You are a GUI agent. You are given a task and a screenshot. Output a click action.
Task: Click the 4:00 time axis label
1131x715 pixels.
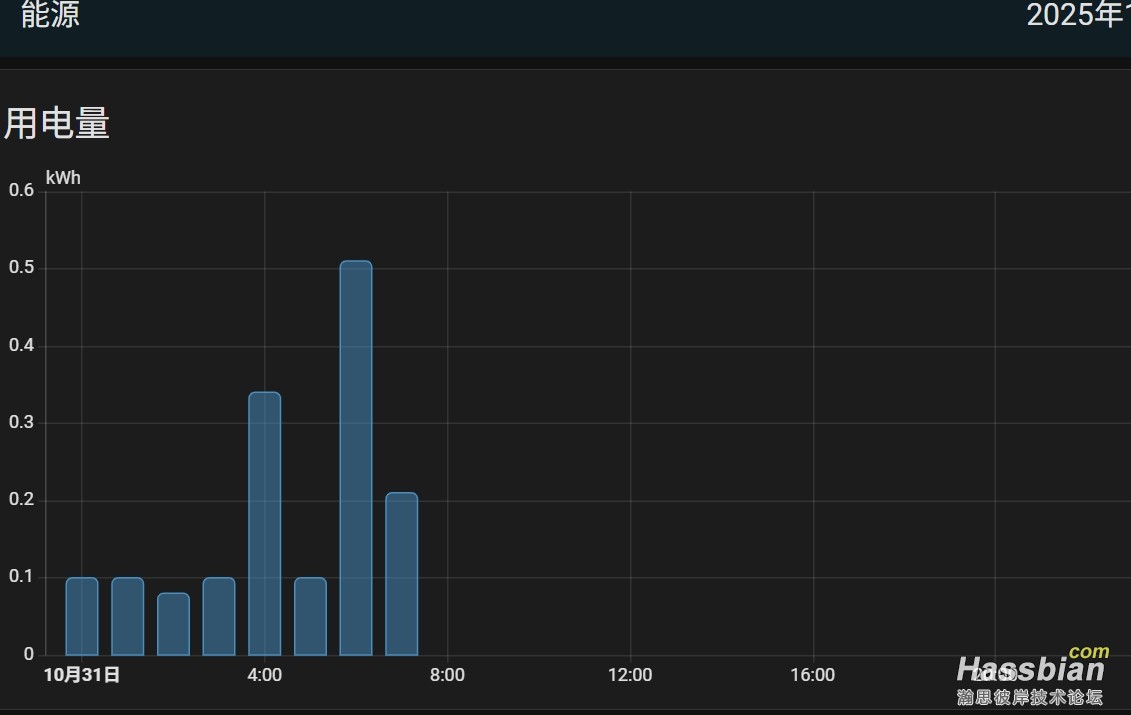[x=264, y=675]
